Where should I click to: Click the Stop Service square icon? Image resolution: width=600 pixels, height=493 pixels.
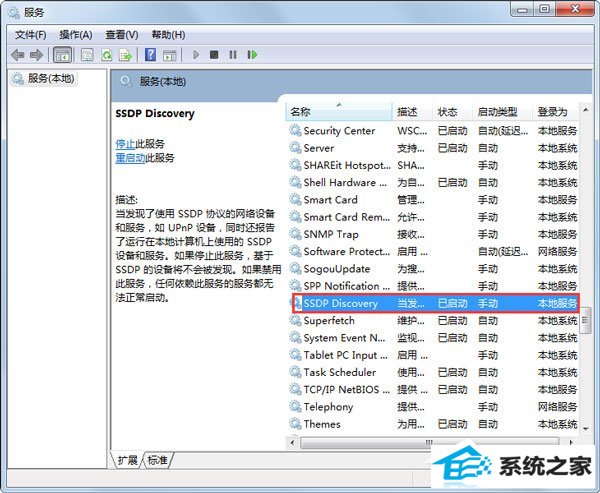[214, 55]
